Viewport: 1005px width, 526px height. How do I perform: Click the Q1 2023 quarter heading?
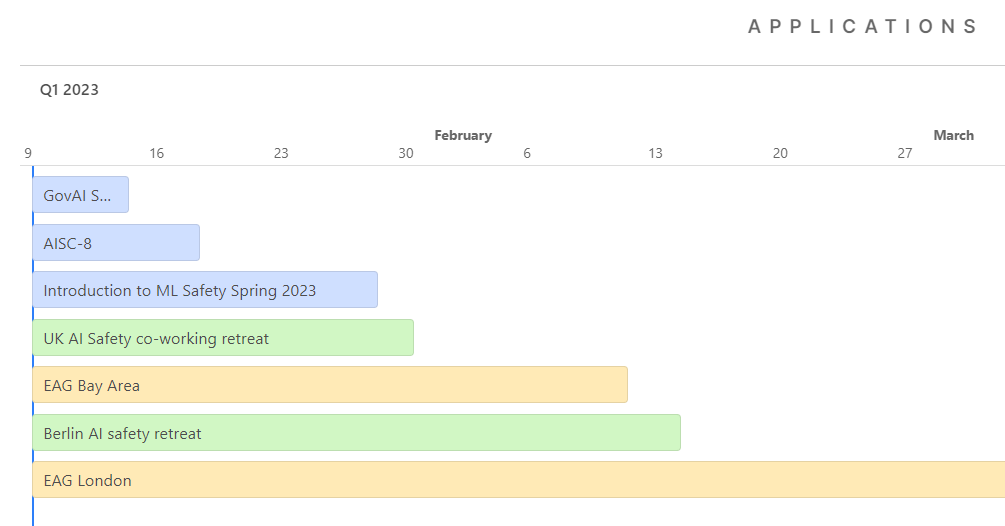coord(69,90)
